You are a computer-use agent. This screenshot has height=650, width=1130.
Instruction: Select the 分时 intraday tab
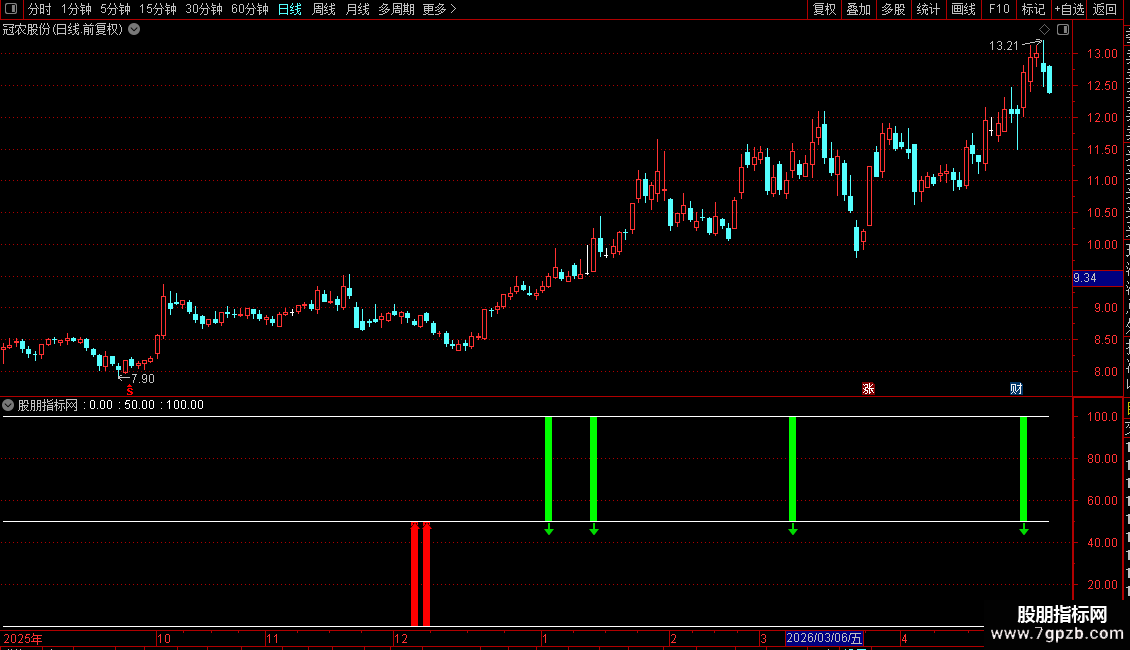click(x=40, y=9)
